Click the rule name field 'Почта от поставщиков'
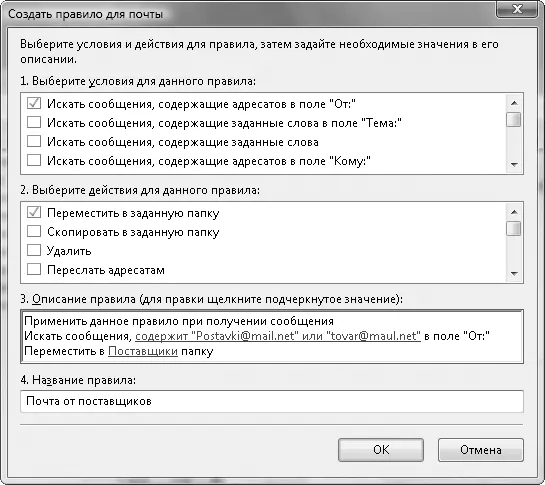The image size is (545, 485). (272, 402)
